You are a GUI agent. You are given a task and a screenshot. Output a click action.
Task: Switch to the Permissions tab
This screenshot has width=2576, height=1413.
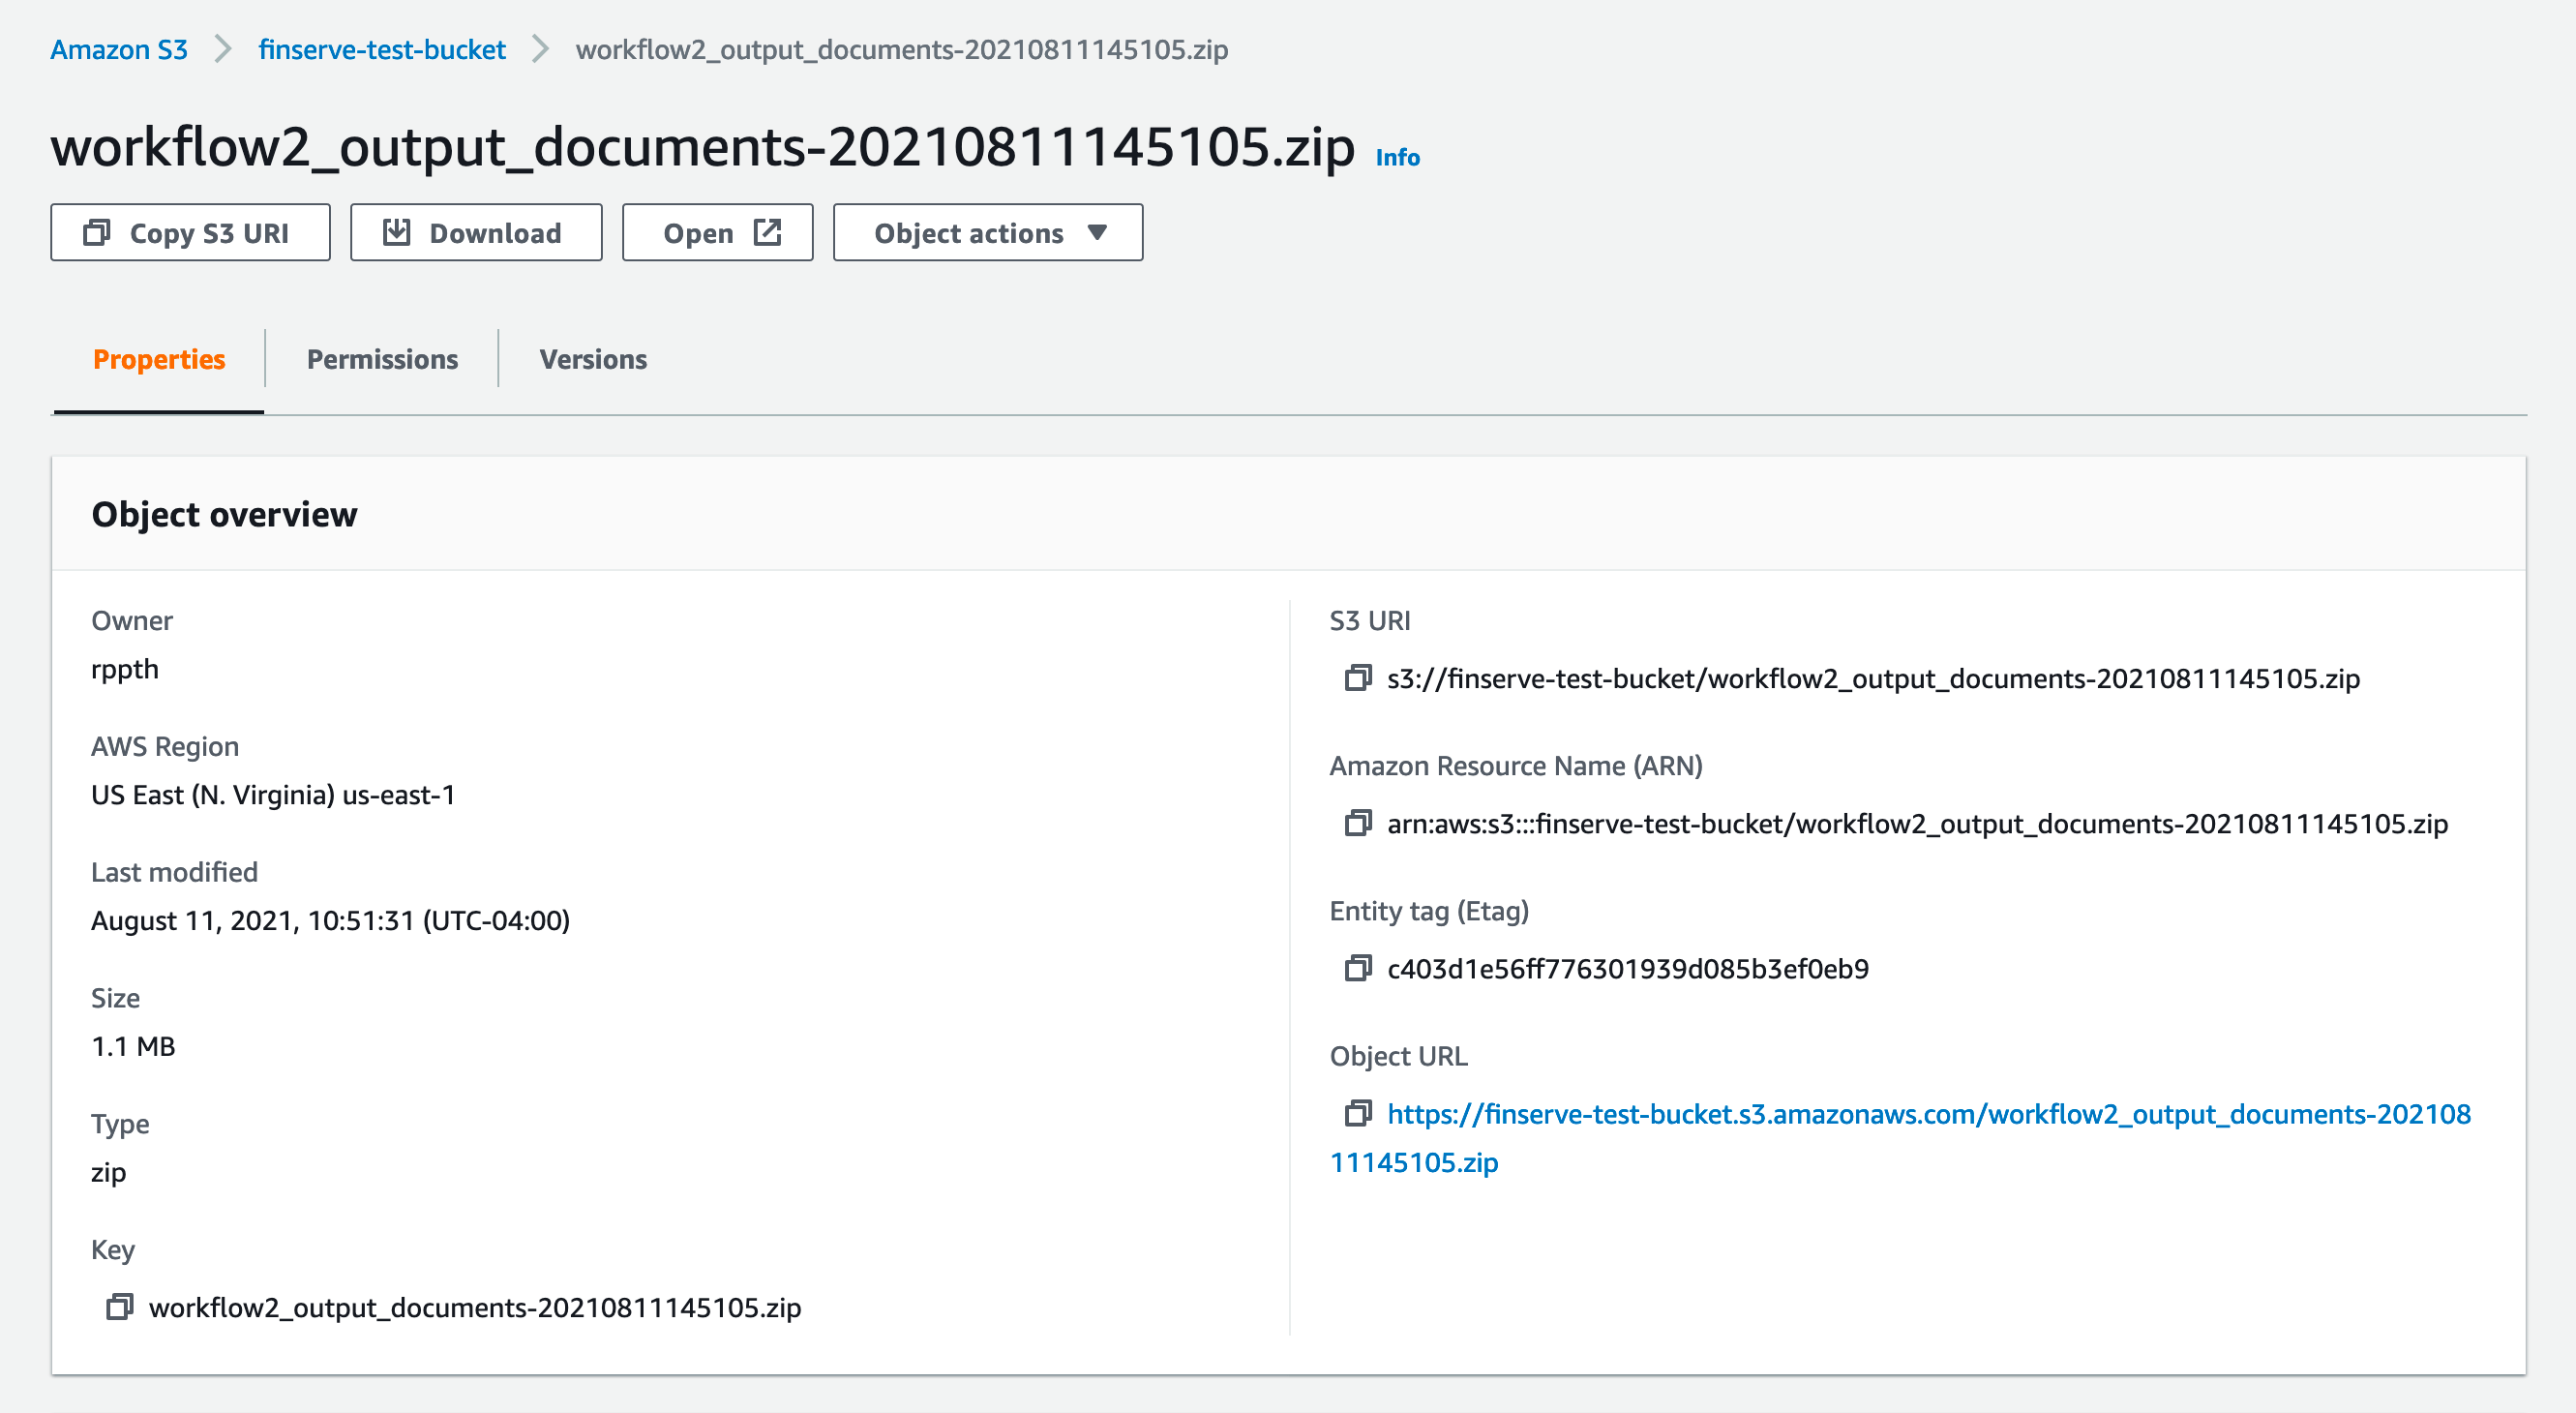coord(382,359)
